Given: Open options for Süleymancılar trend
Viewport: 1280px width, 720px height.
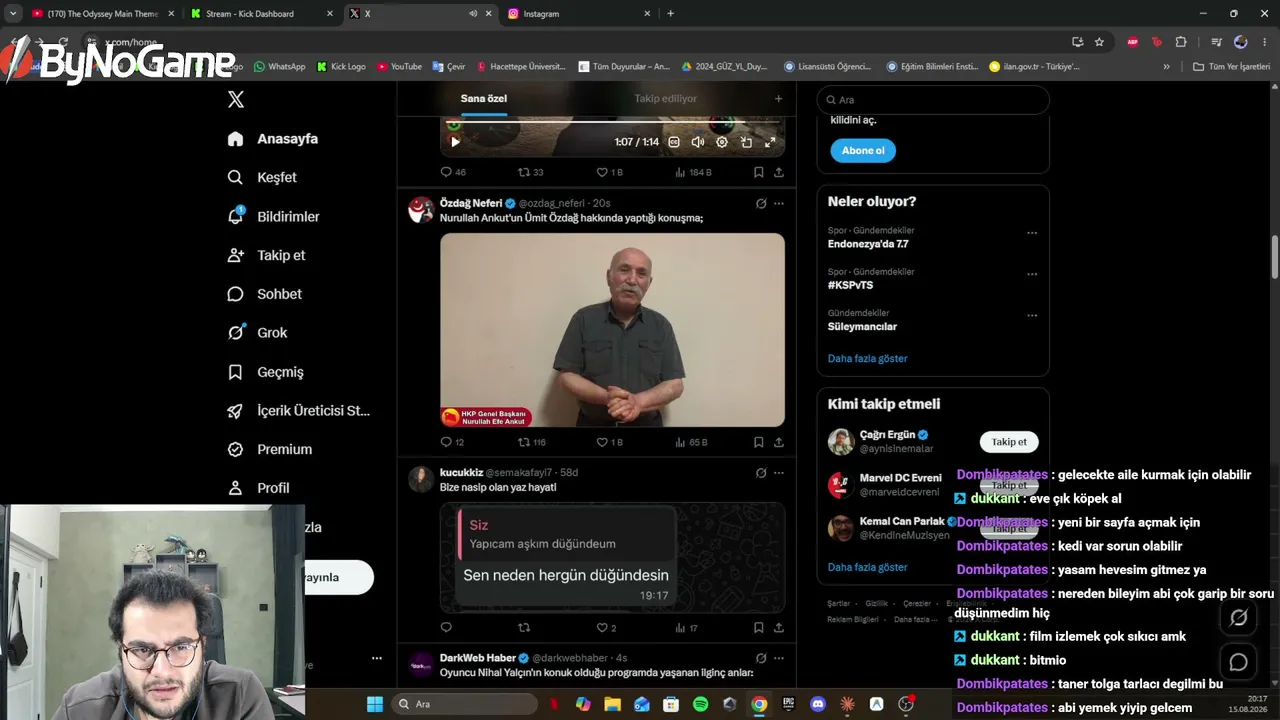Looking at the screenshot, I should [1032, 316].
